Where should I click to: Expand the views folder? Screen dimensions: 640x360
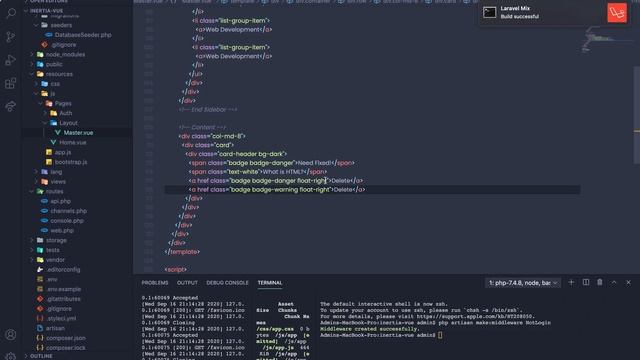pos(58,182)
